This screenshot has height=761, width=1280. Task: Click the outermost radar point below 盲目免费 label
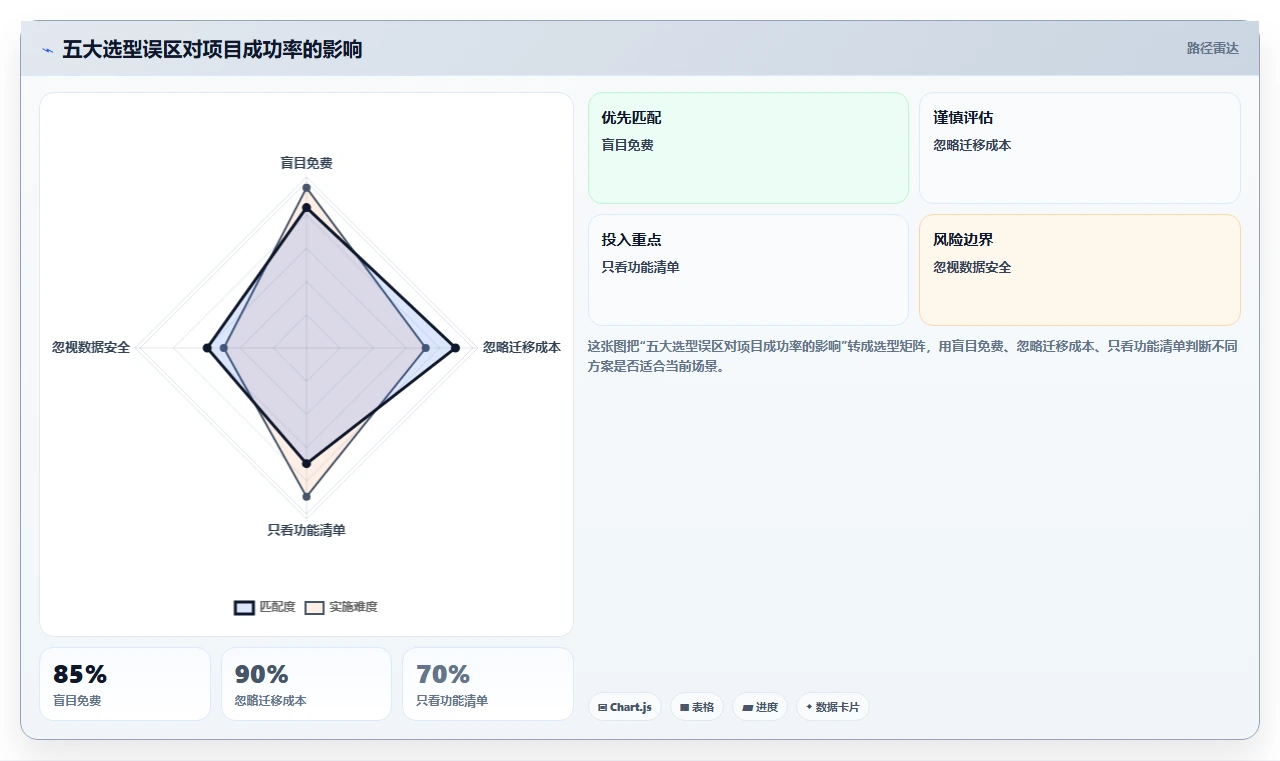tap(306, 188)
